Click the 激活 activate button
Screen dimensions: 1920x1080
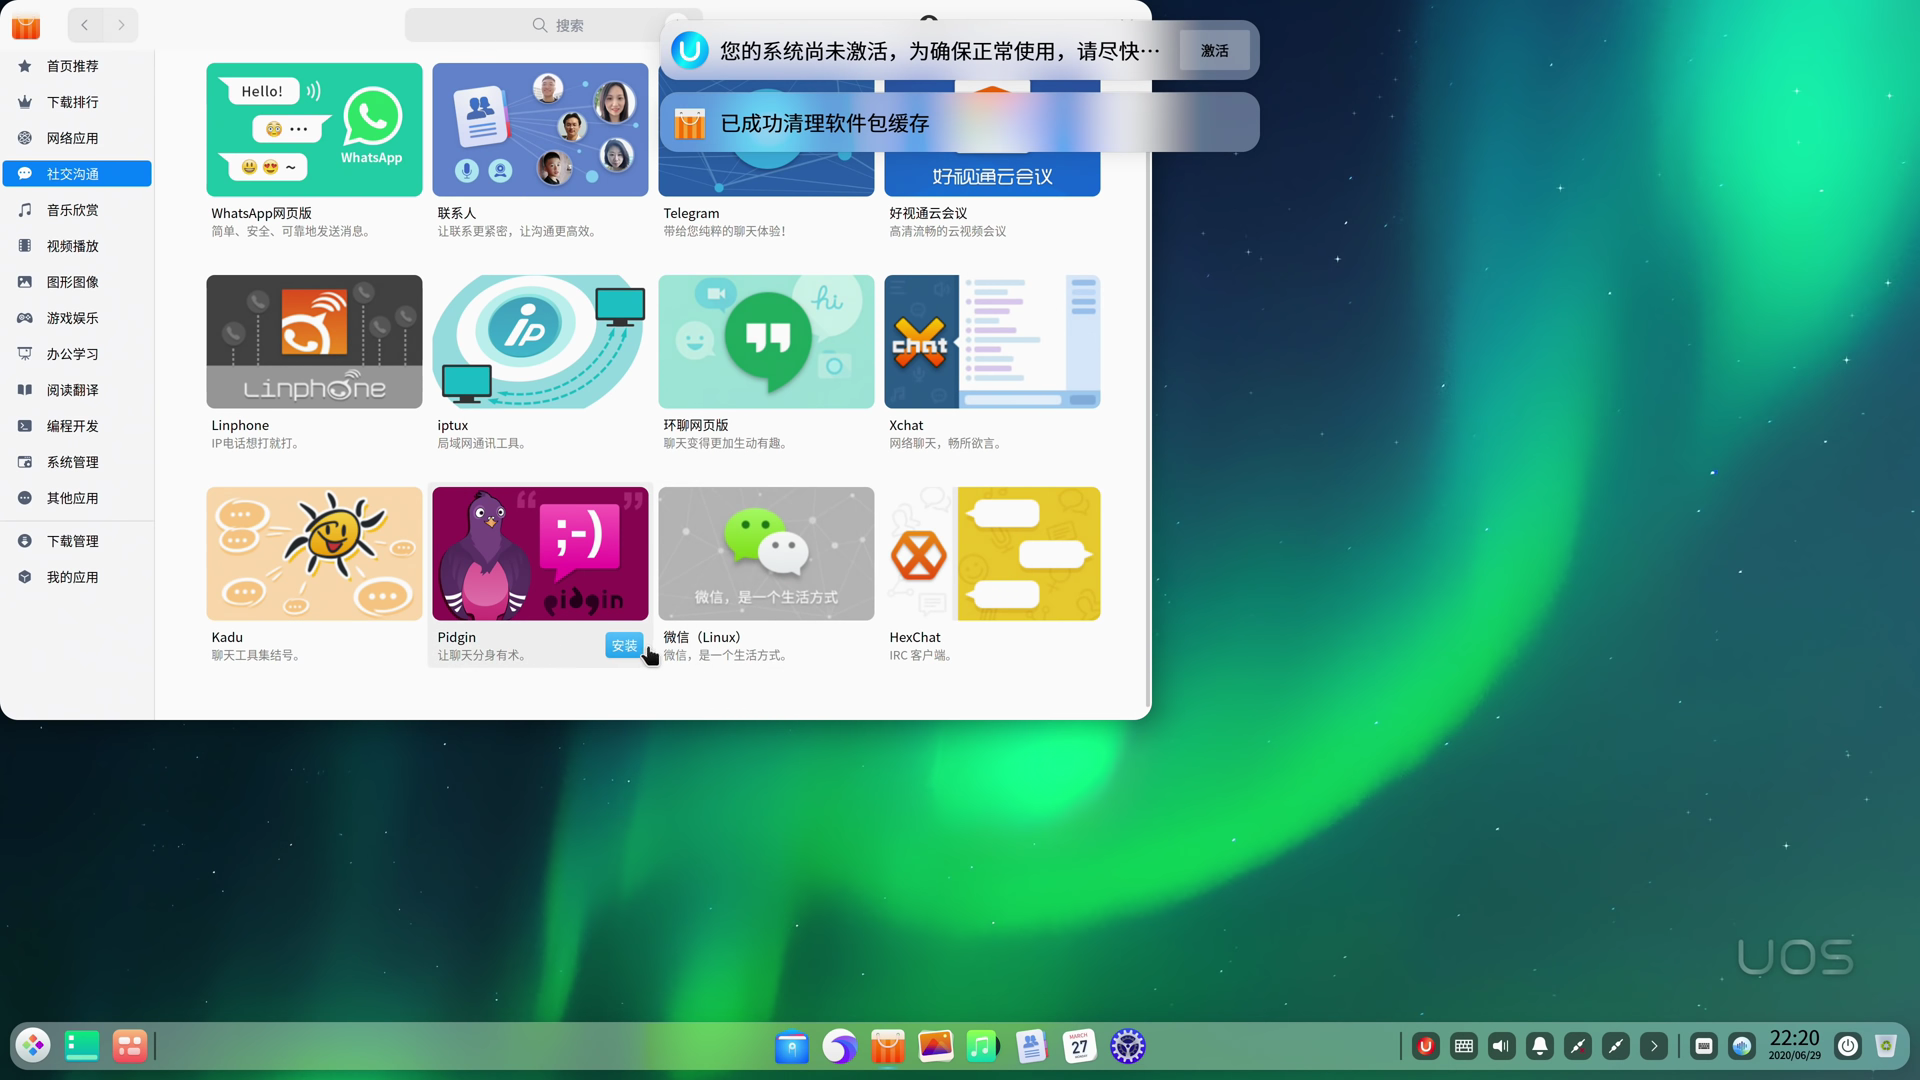[1214, 50]
